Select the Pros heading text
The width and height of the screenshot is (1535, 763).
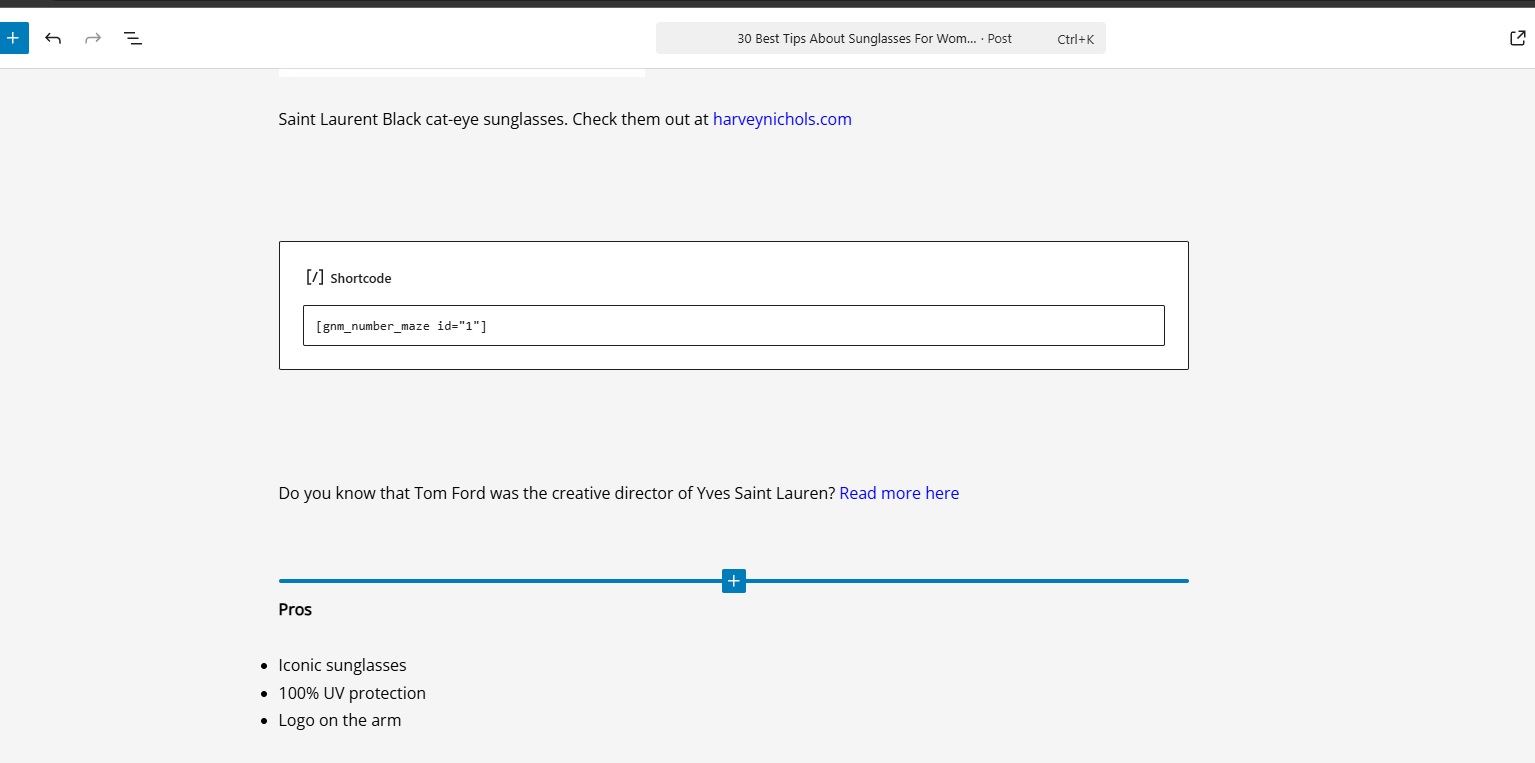pyautogui.click(x=295, y=609)
